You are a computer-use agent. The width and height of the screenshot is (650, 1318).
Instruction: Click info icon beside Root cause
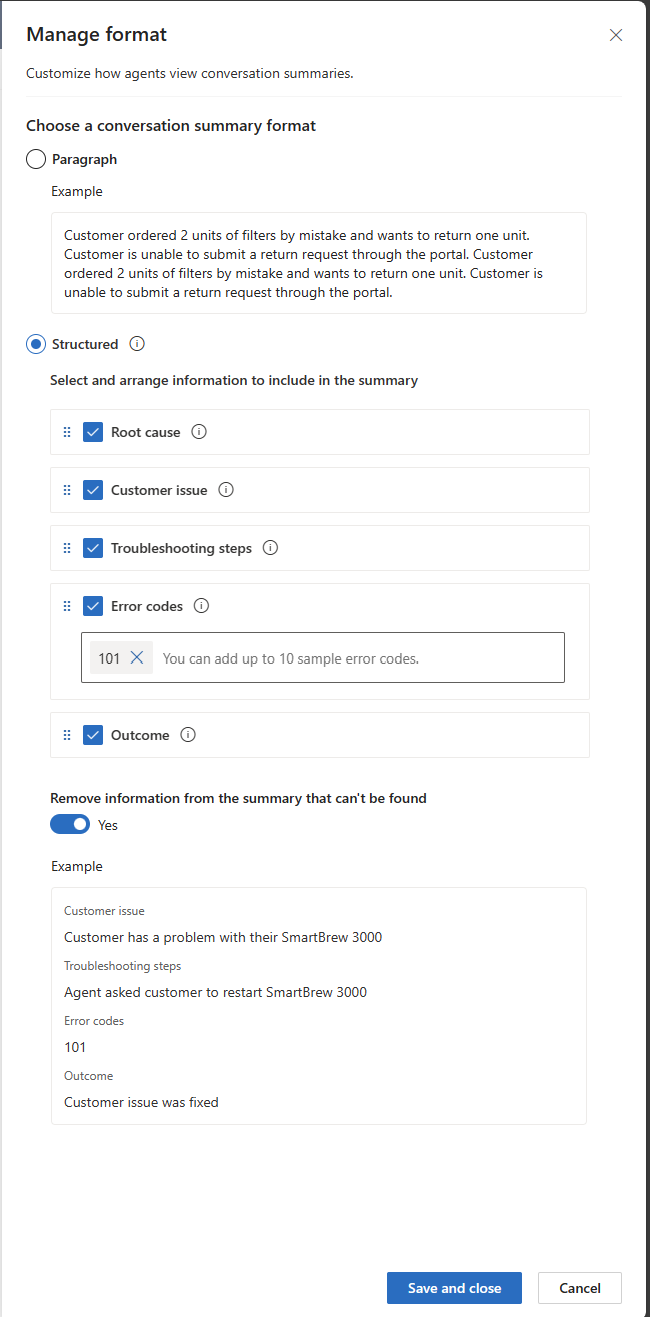[199, 432]
